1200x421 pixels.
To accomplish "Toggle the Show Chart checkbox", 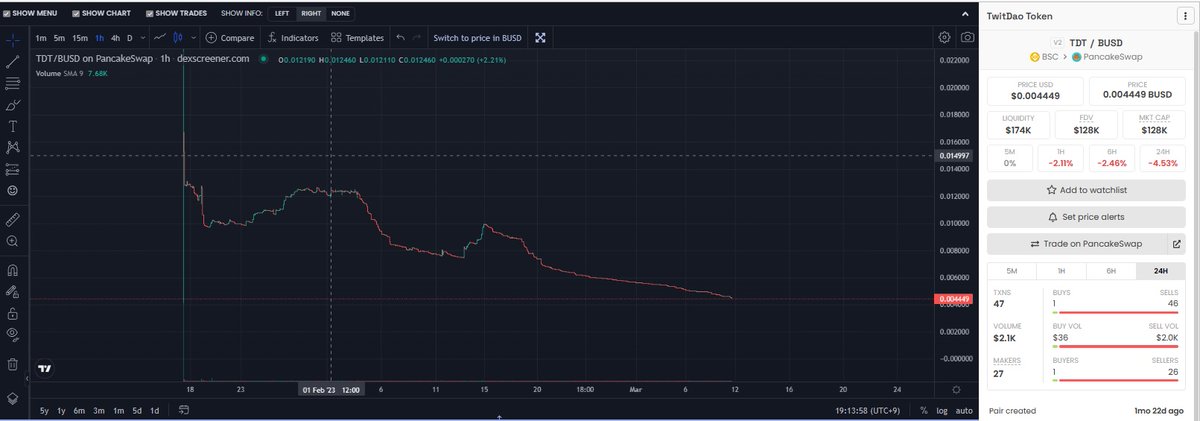I will pyautogui.click(x=77, y=14).
